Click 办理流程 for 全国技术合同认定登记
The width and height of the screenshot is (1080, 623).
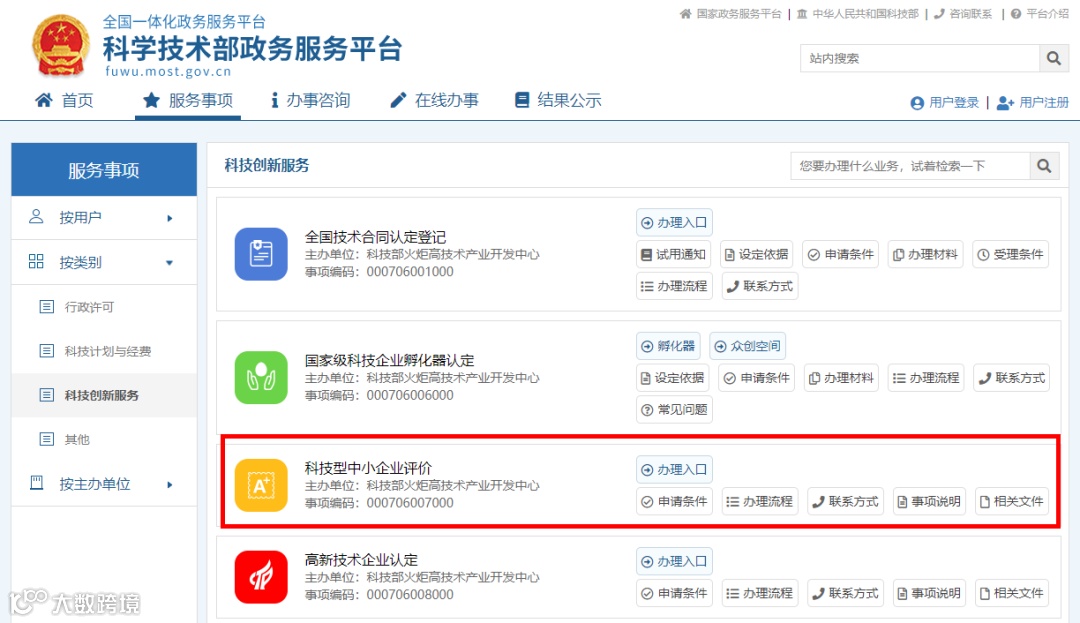[x=674, y=286]
